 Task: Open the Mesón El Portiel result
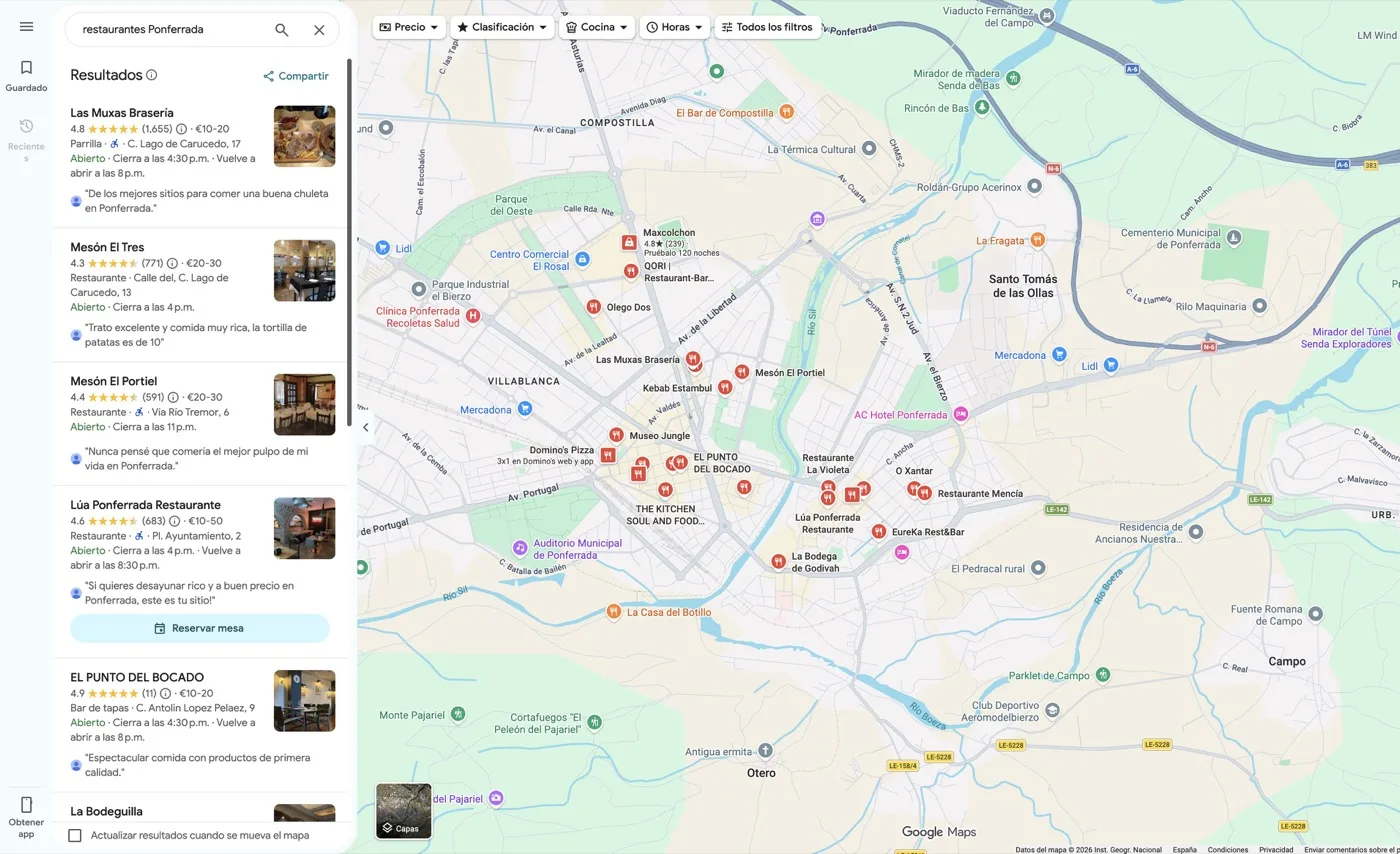tap(202, 424)
